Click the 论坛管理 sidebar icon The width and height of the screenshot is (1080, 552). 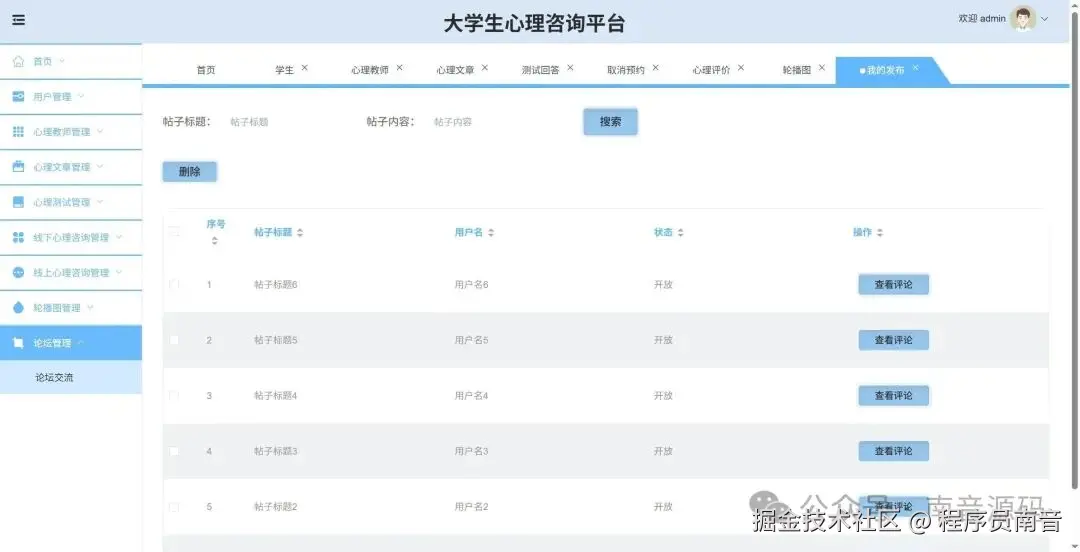[x=19, y=343]
